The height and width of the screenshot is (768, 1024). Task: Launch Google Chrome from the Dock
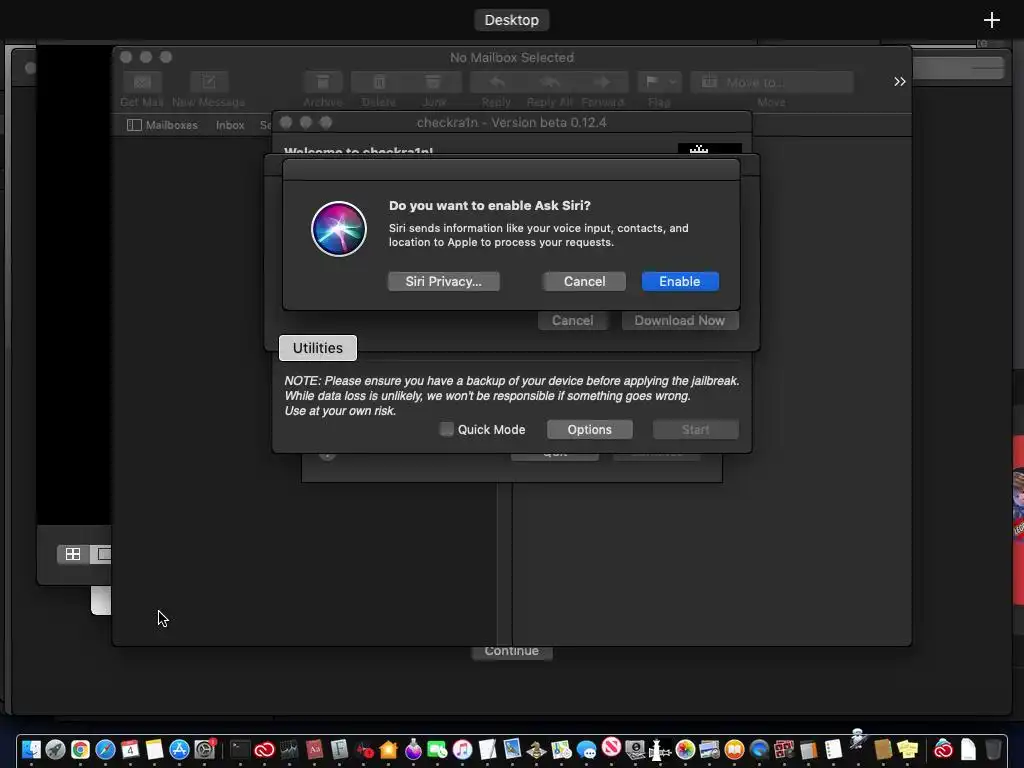click(x=80, y=749)
